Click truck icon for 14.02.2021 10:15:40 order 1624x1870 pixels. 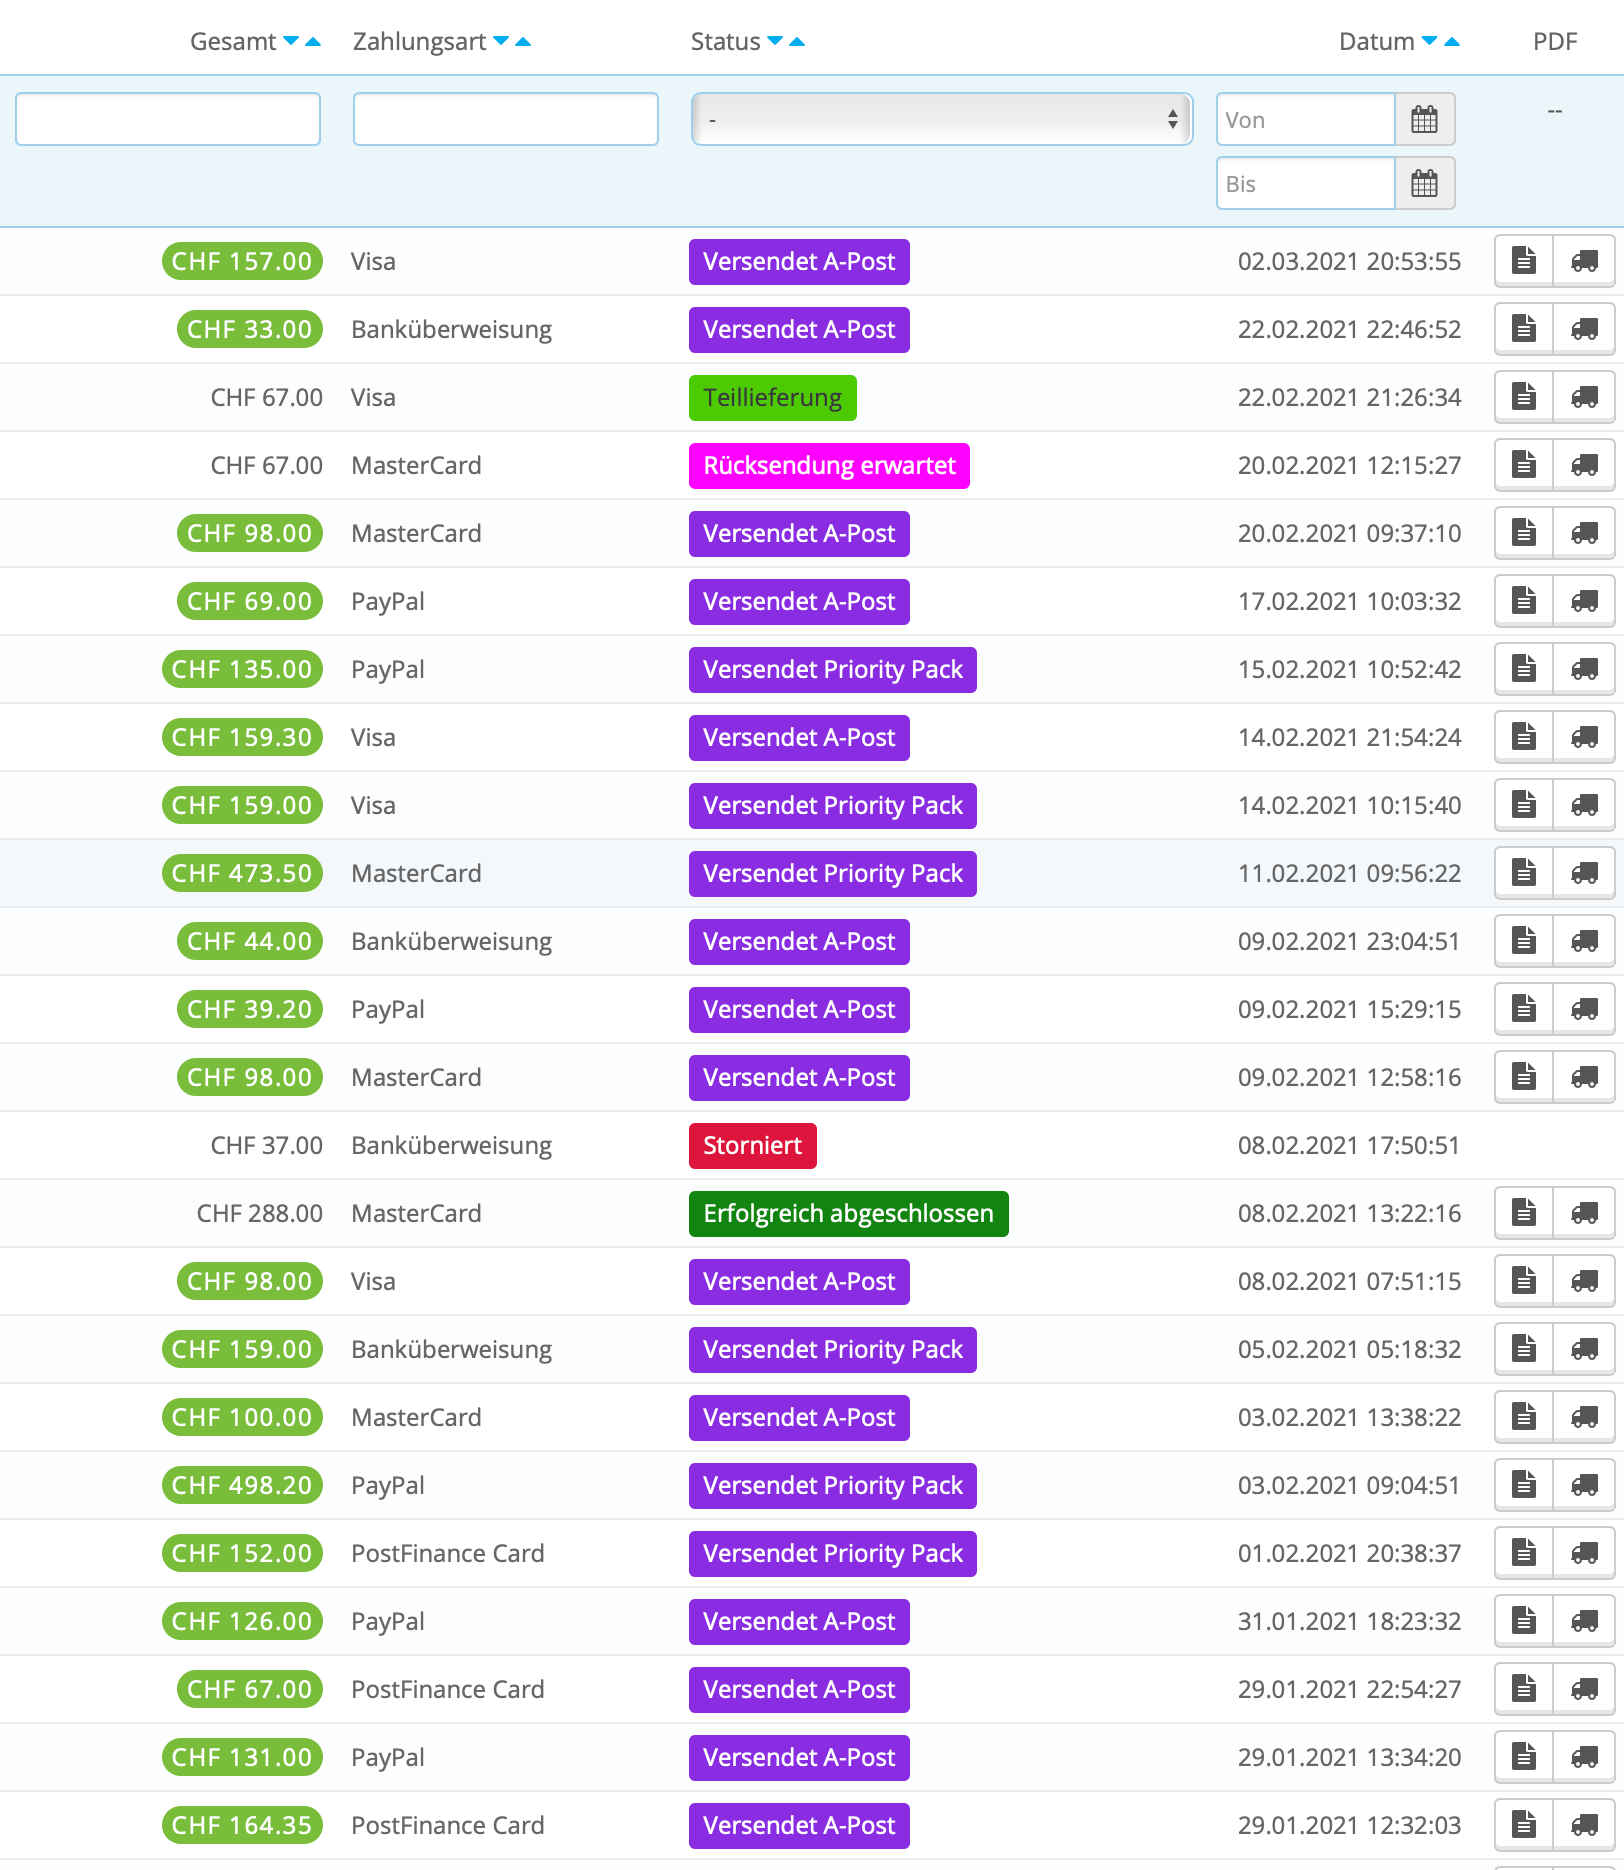pos(1584,805)
